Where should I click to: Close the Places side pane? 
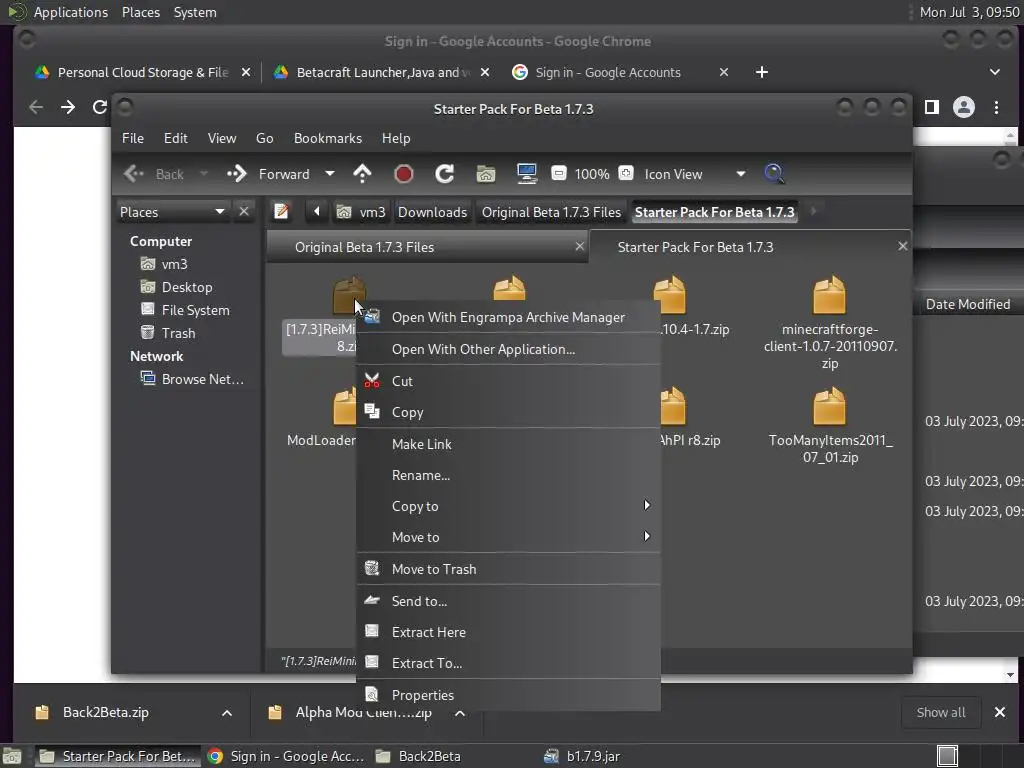click(x=244, y=212)
